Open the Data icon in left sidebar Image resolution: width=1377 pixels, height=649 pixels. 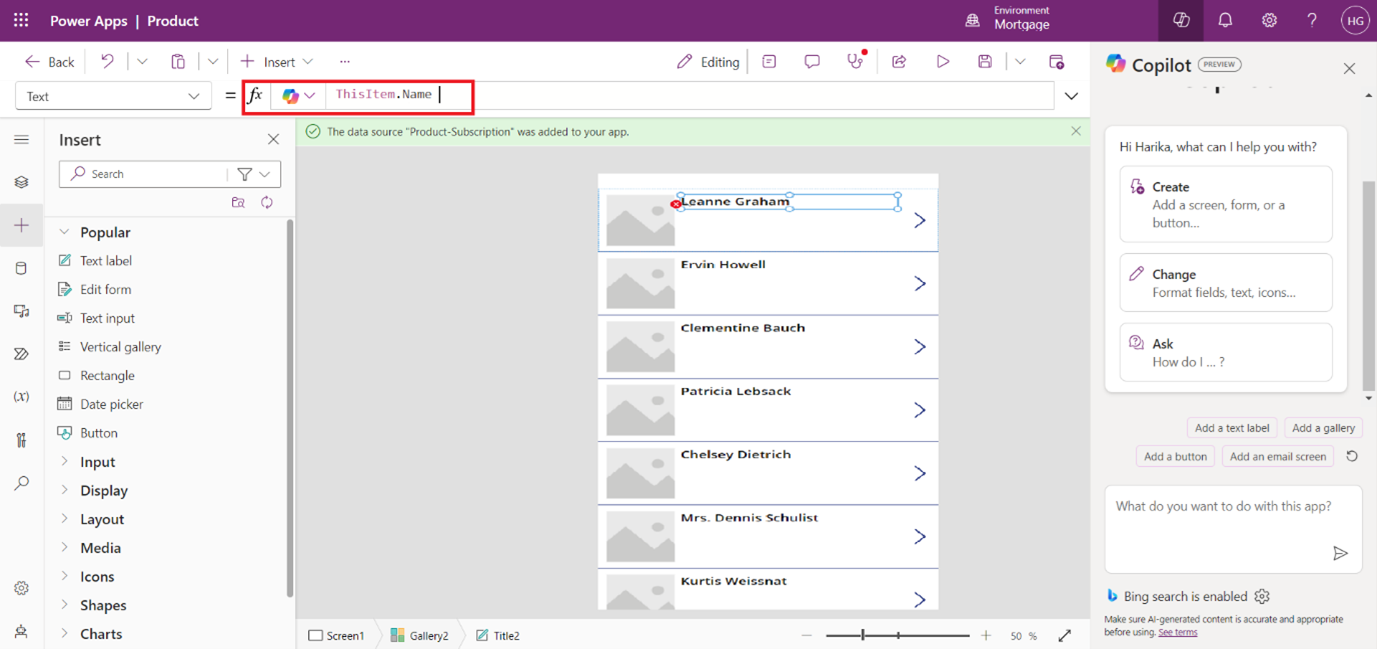click(21, 268)
